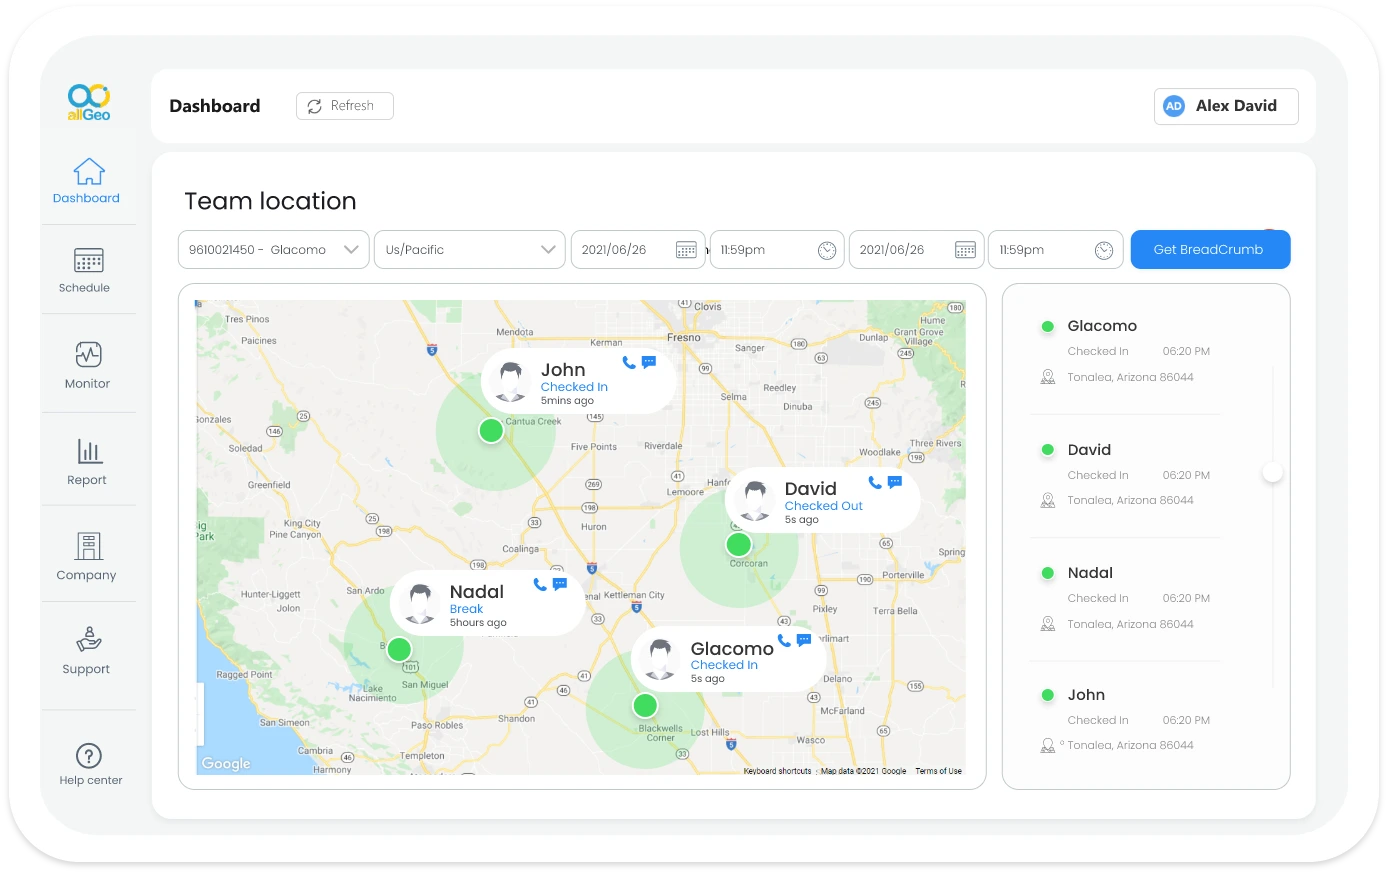Viewport: 1388px width, 874px height.
Task: Click David's Checked Out status on map
Action: (x=823, y=506)
